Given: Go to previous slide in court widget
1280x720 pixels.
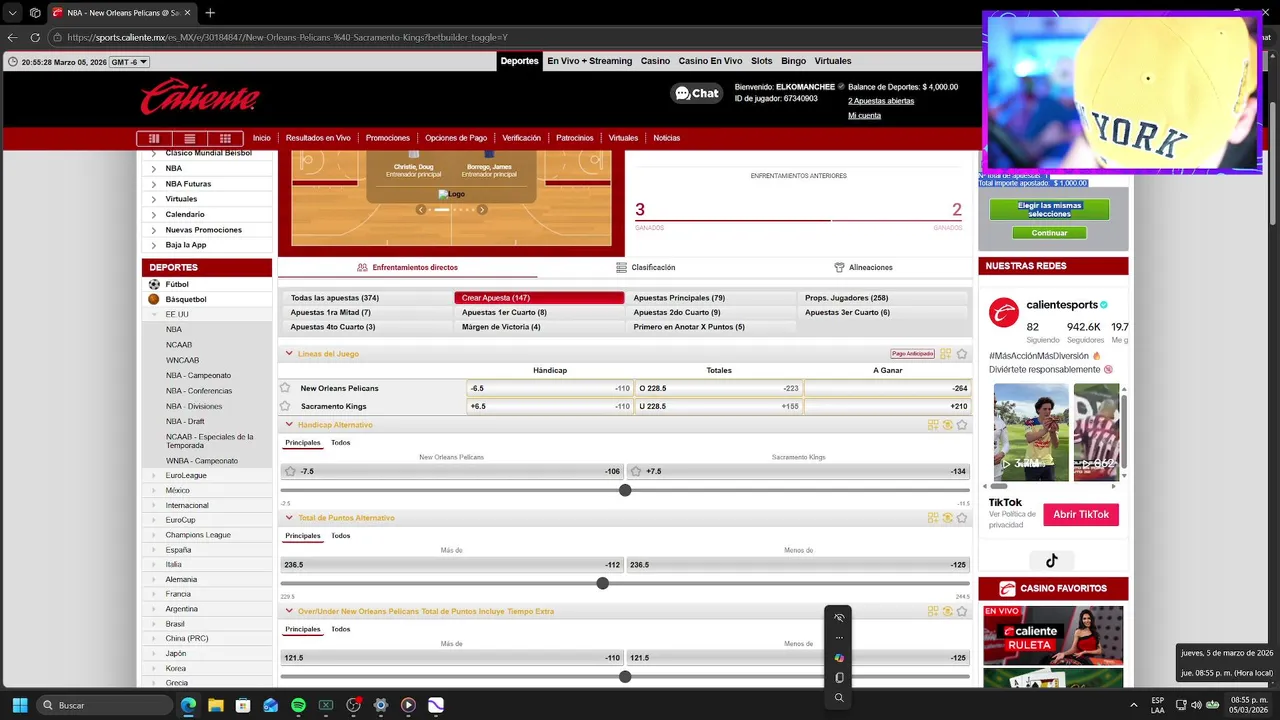Looking at the screenshot, I should tap(421, 210).
